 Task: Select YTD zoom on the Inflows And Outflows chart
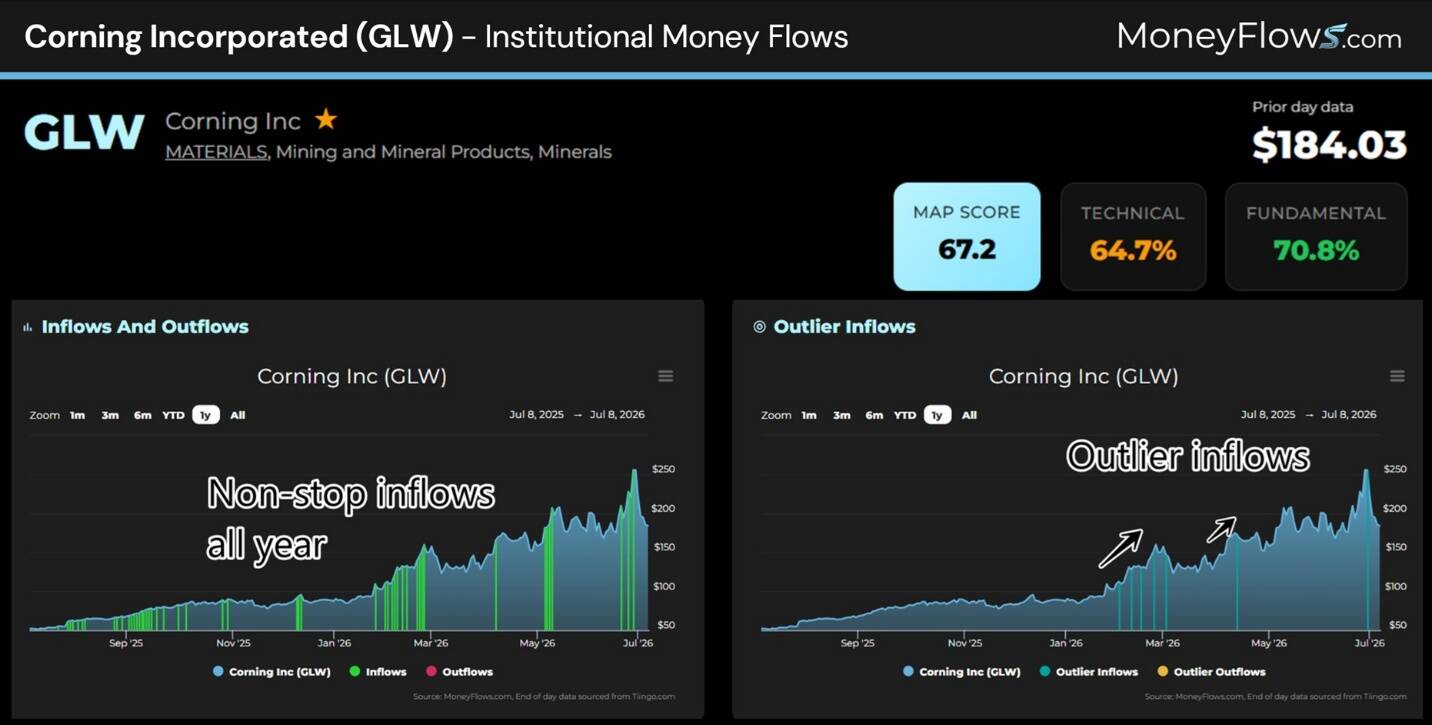pyautogui.click(x=174, y=415)
